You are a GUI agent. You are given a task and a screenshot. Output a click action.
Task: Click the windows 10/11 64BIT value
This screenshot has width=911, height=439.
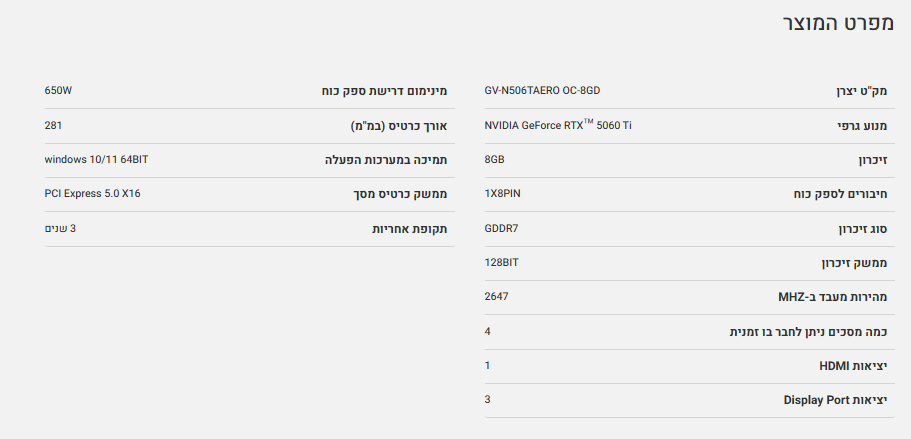tap(96, 159)
